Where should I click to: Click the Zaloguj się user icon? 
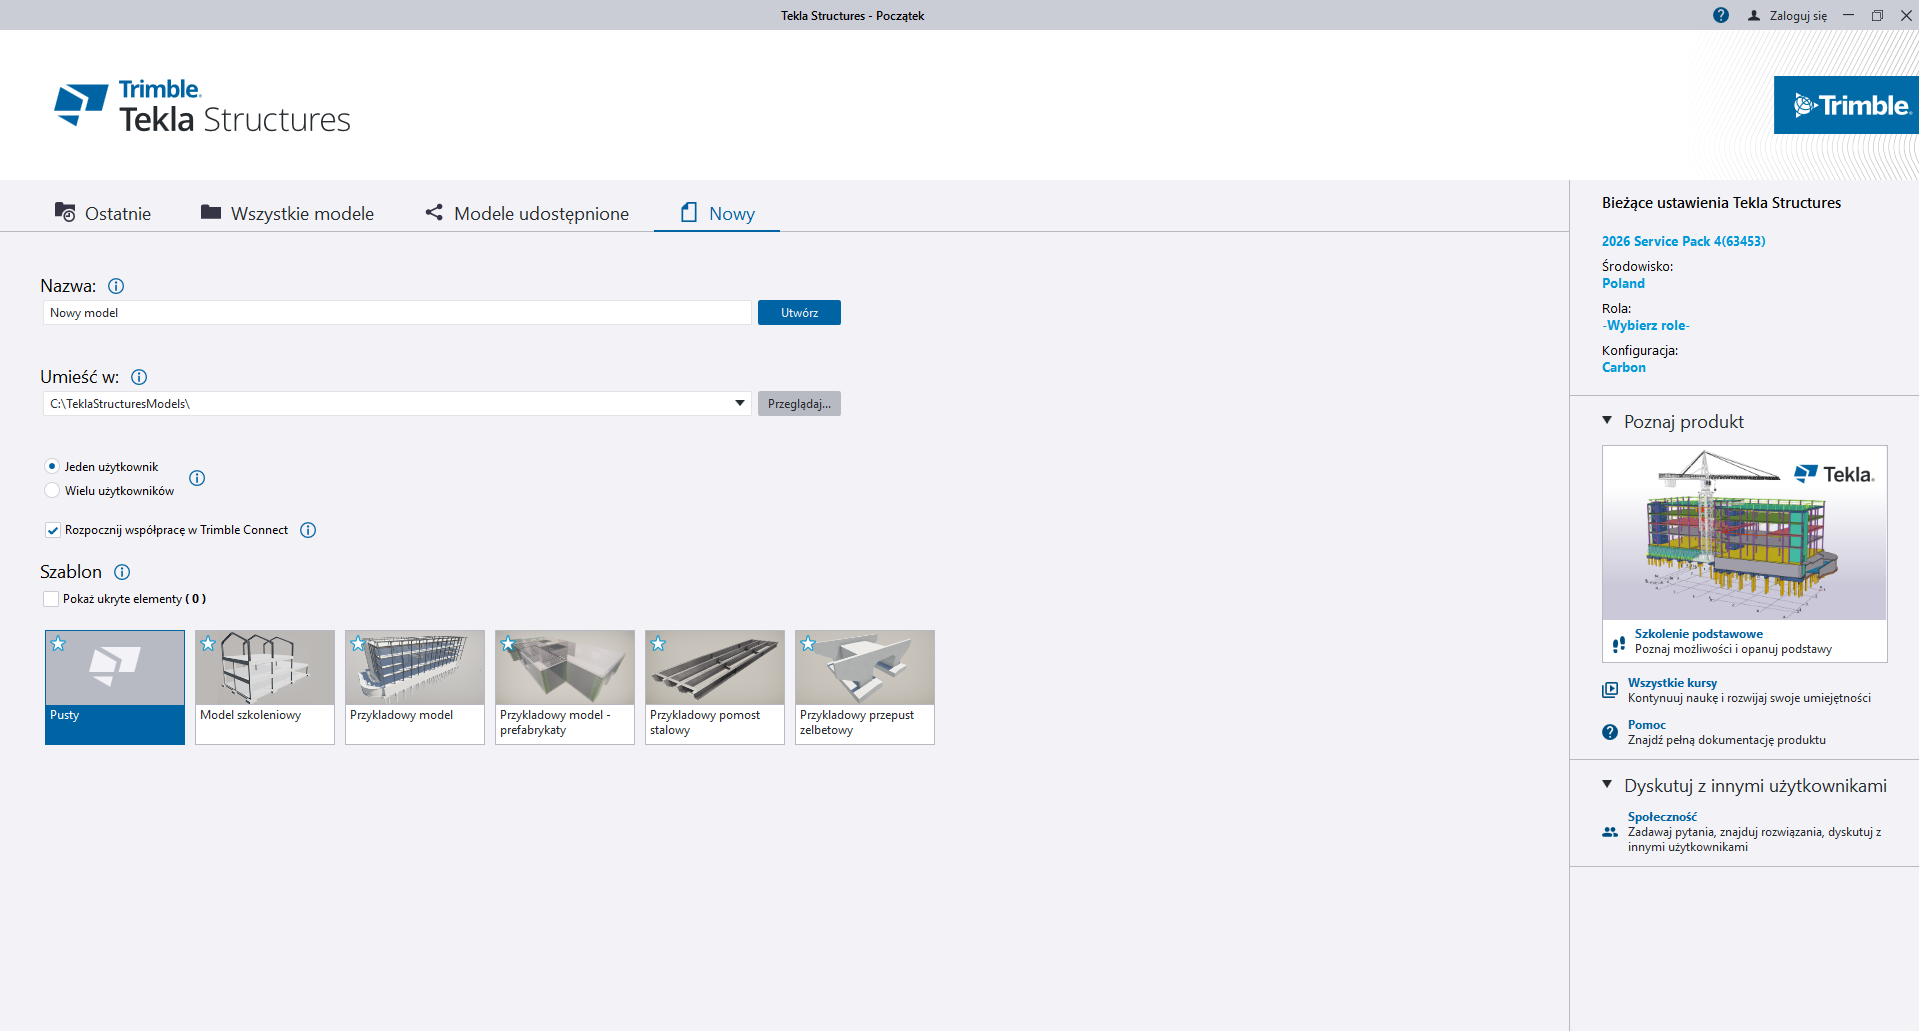pos(1753,15)
